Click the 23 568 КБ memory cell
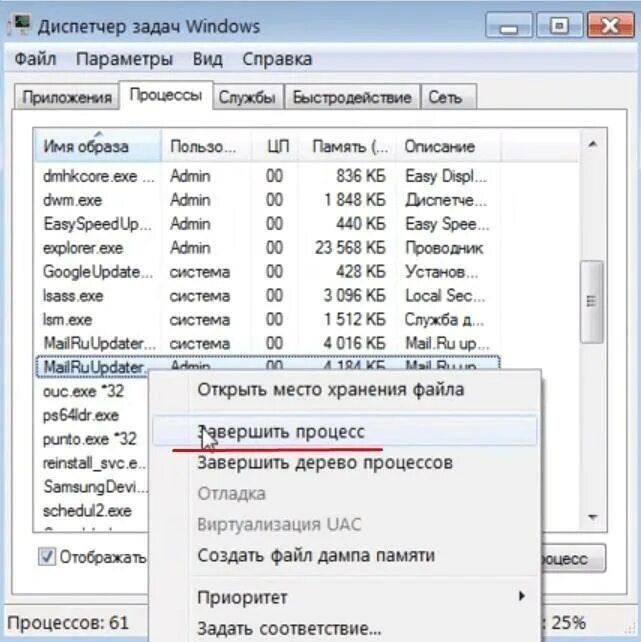Image resolution: width=641 pixels, height=642 pixels. (x=350, y=248)
